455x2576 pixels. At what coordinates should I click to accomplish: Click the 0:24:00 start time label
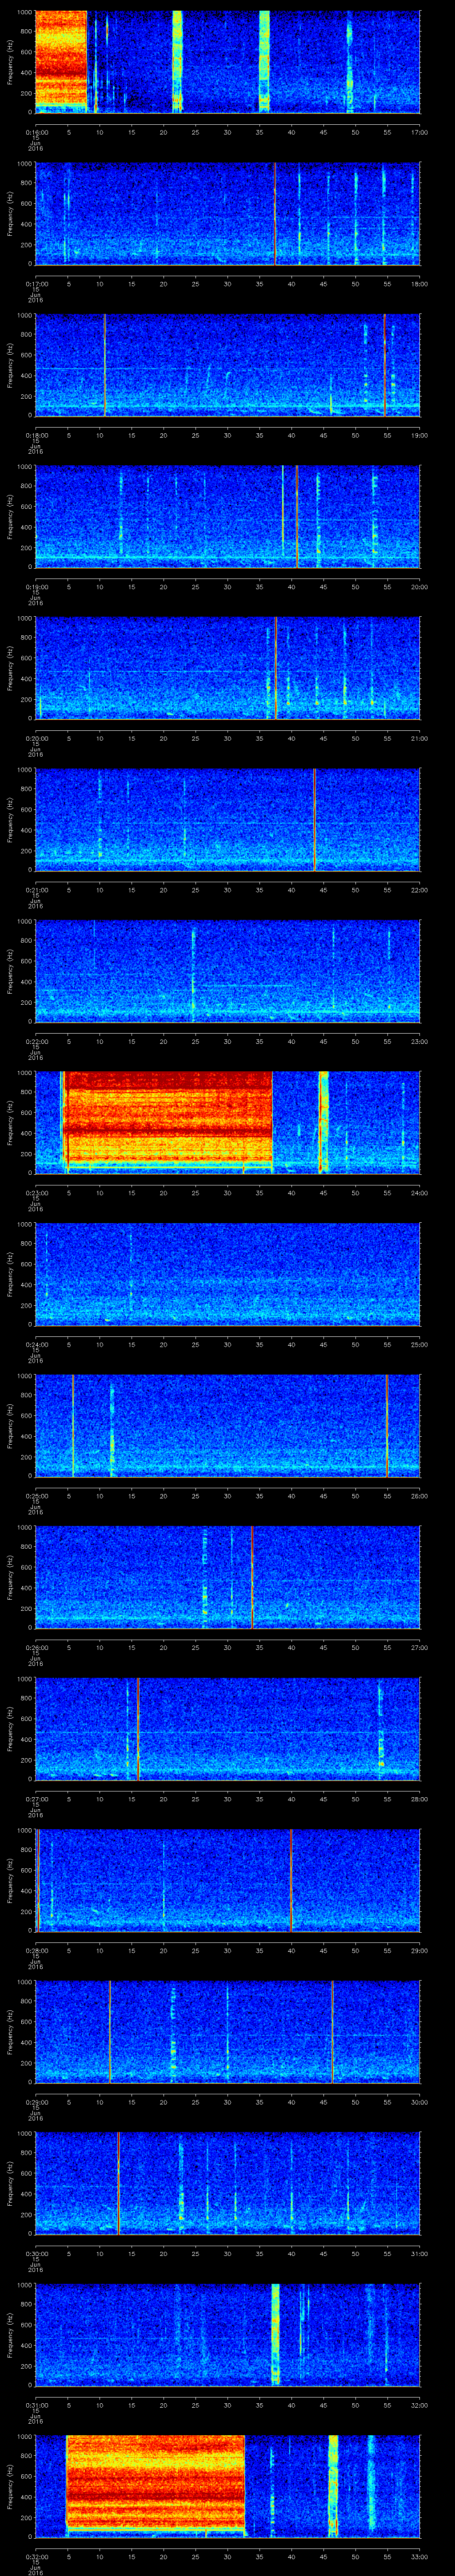point(37,1344)
